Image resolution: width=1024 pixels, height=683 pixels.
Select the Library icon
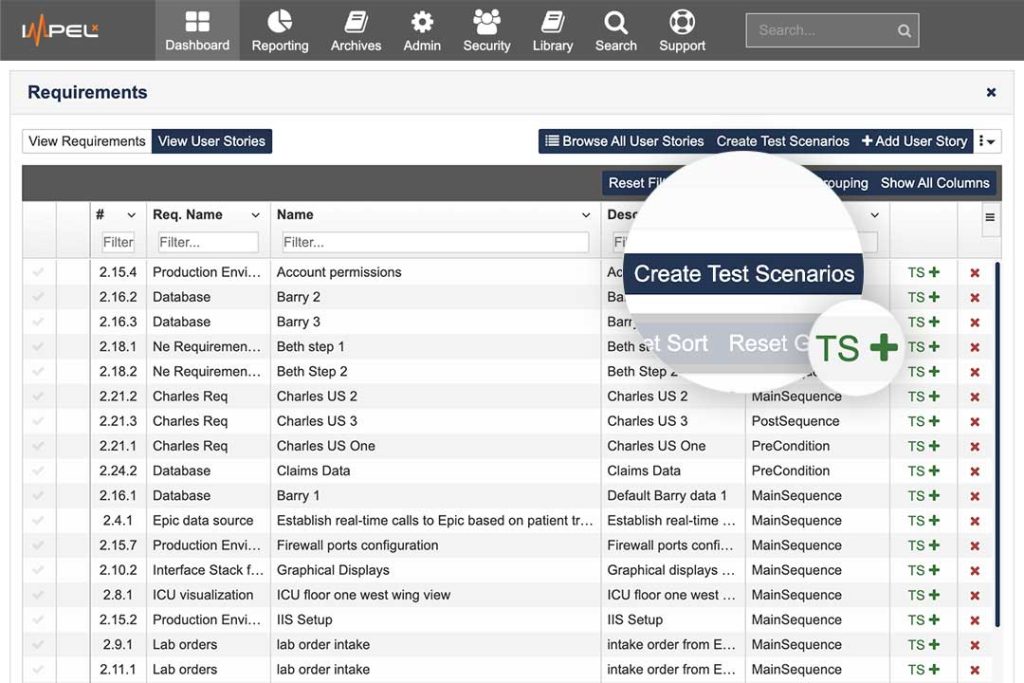[552, 30]
